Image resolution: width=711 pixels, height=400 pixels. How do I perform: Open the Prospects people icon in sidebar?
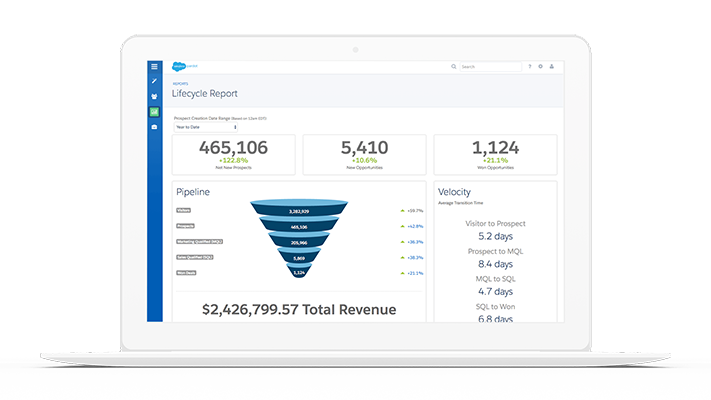pos(154,96)
